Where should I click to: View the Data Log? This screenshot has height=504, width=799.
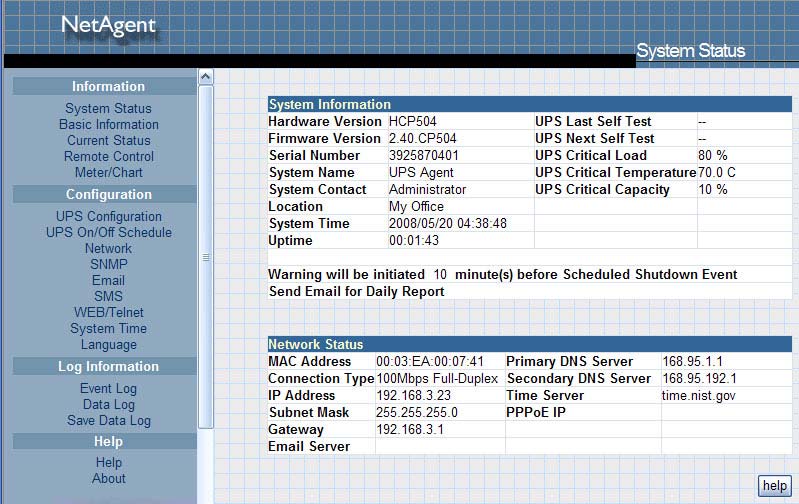click(109, 405)
